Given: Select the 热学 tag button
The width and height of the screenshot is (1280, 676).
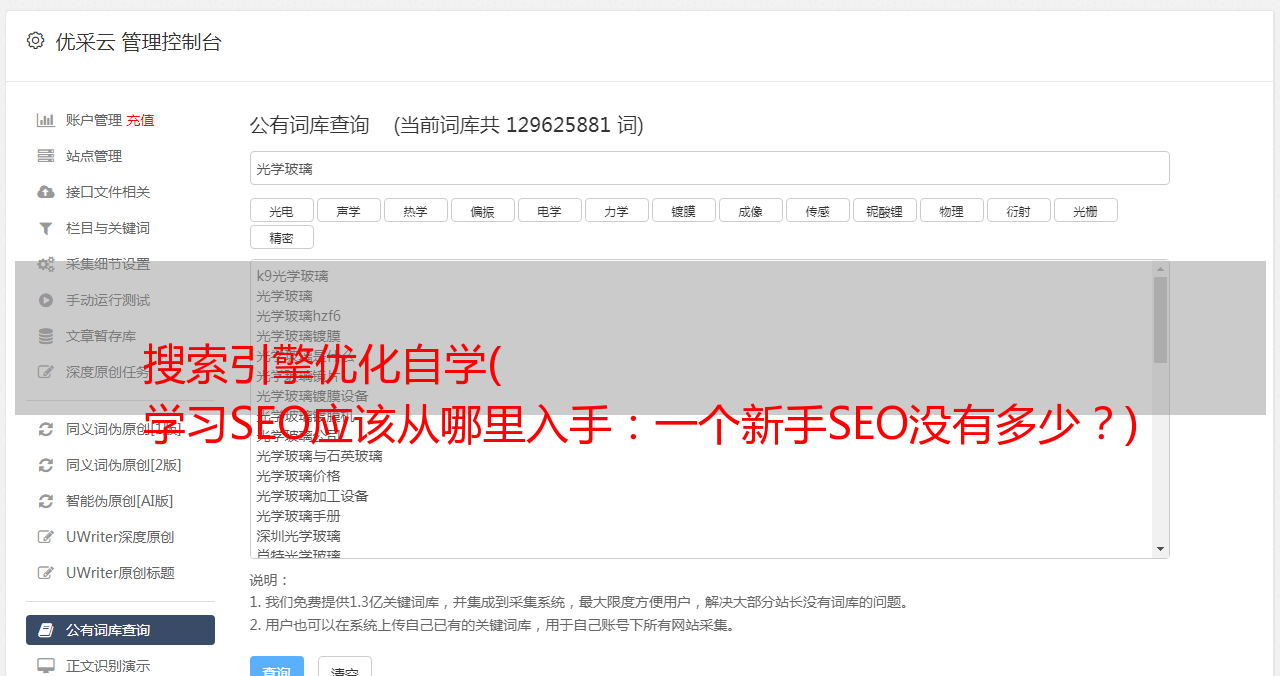Looking at the screenshot, I should (415, 210).
